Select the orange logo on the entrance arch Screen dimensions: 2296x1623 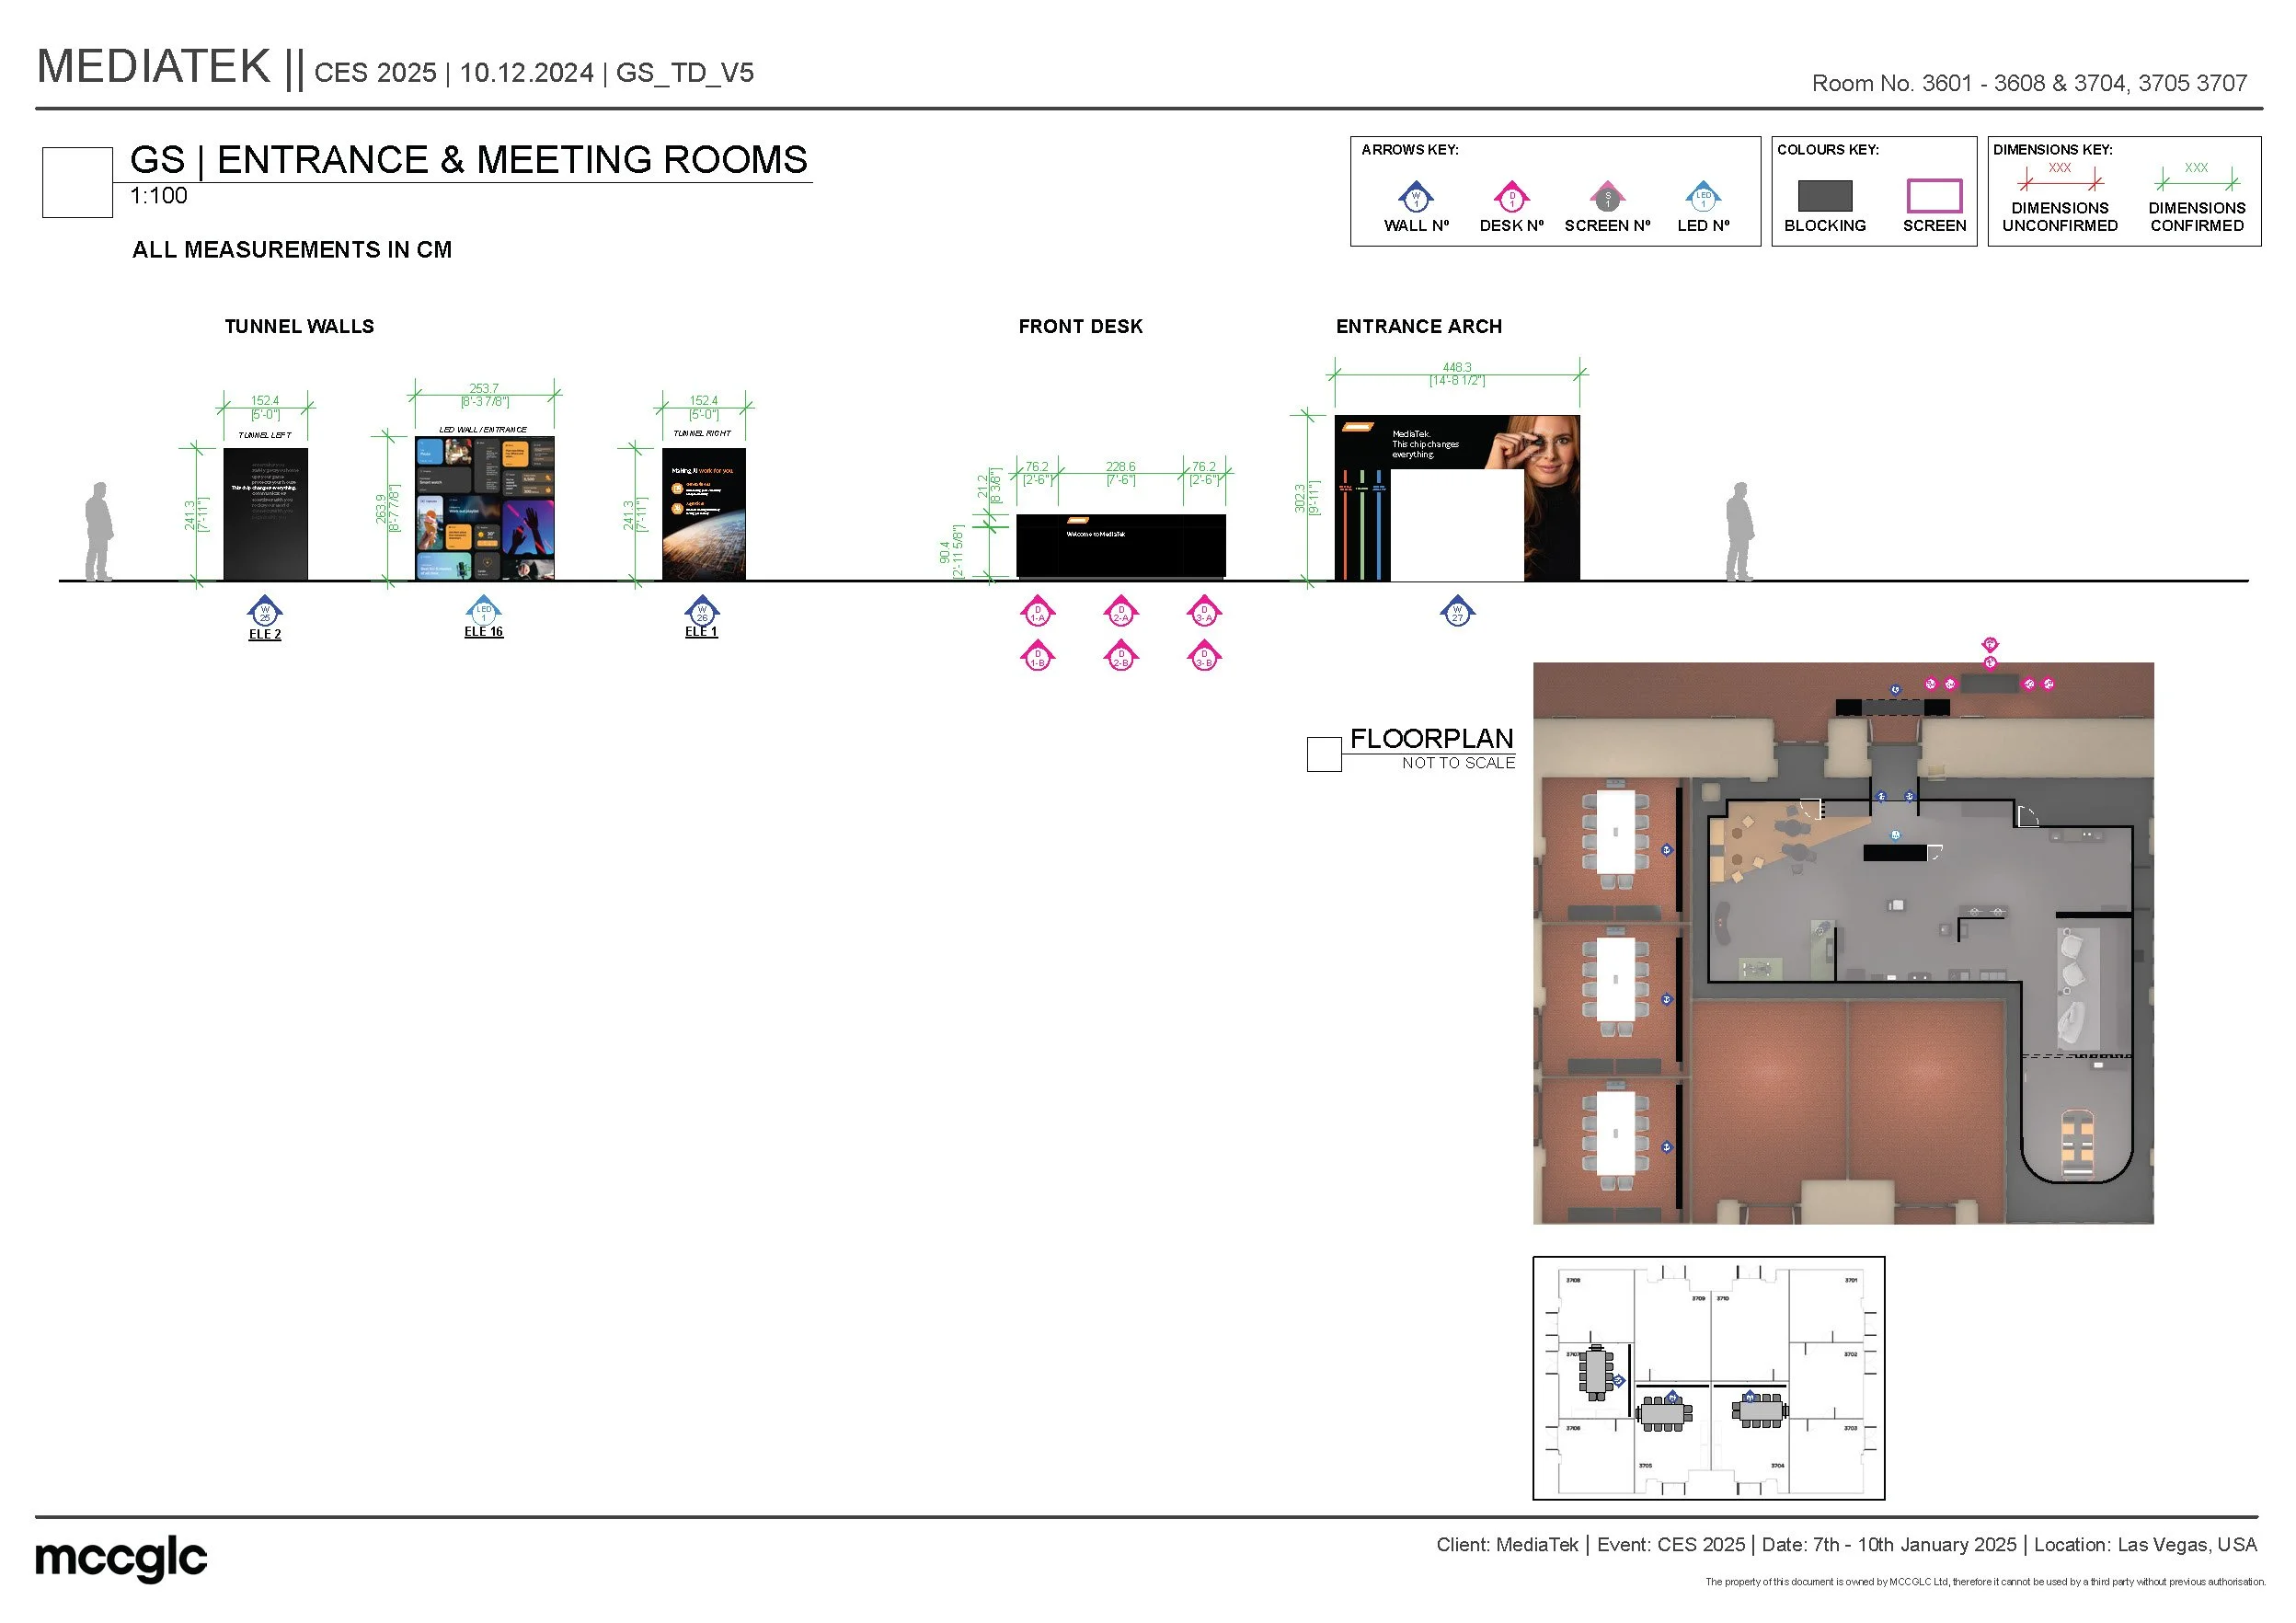(x=1357, y=427)
